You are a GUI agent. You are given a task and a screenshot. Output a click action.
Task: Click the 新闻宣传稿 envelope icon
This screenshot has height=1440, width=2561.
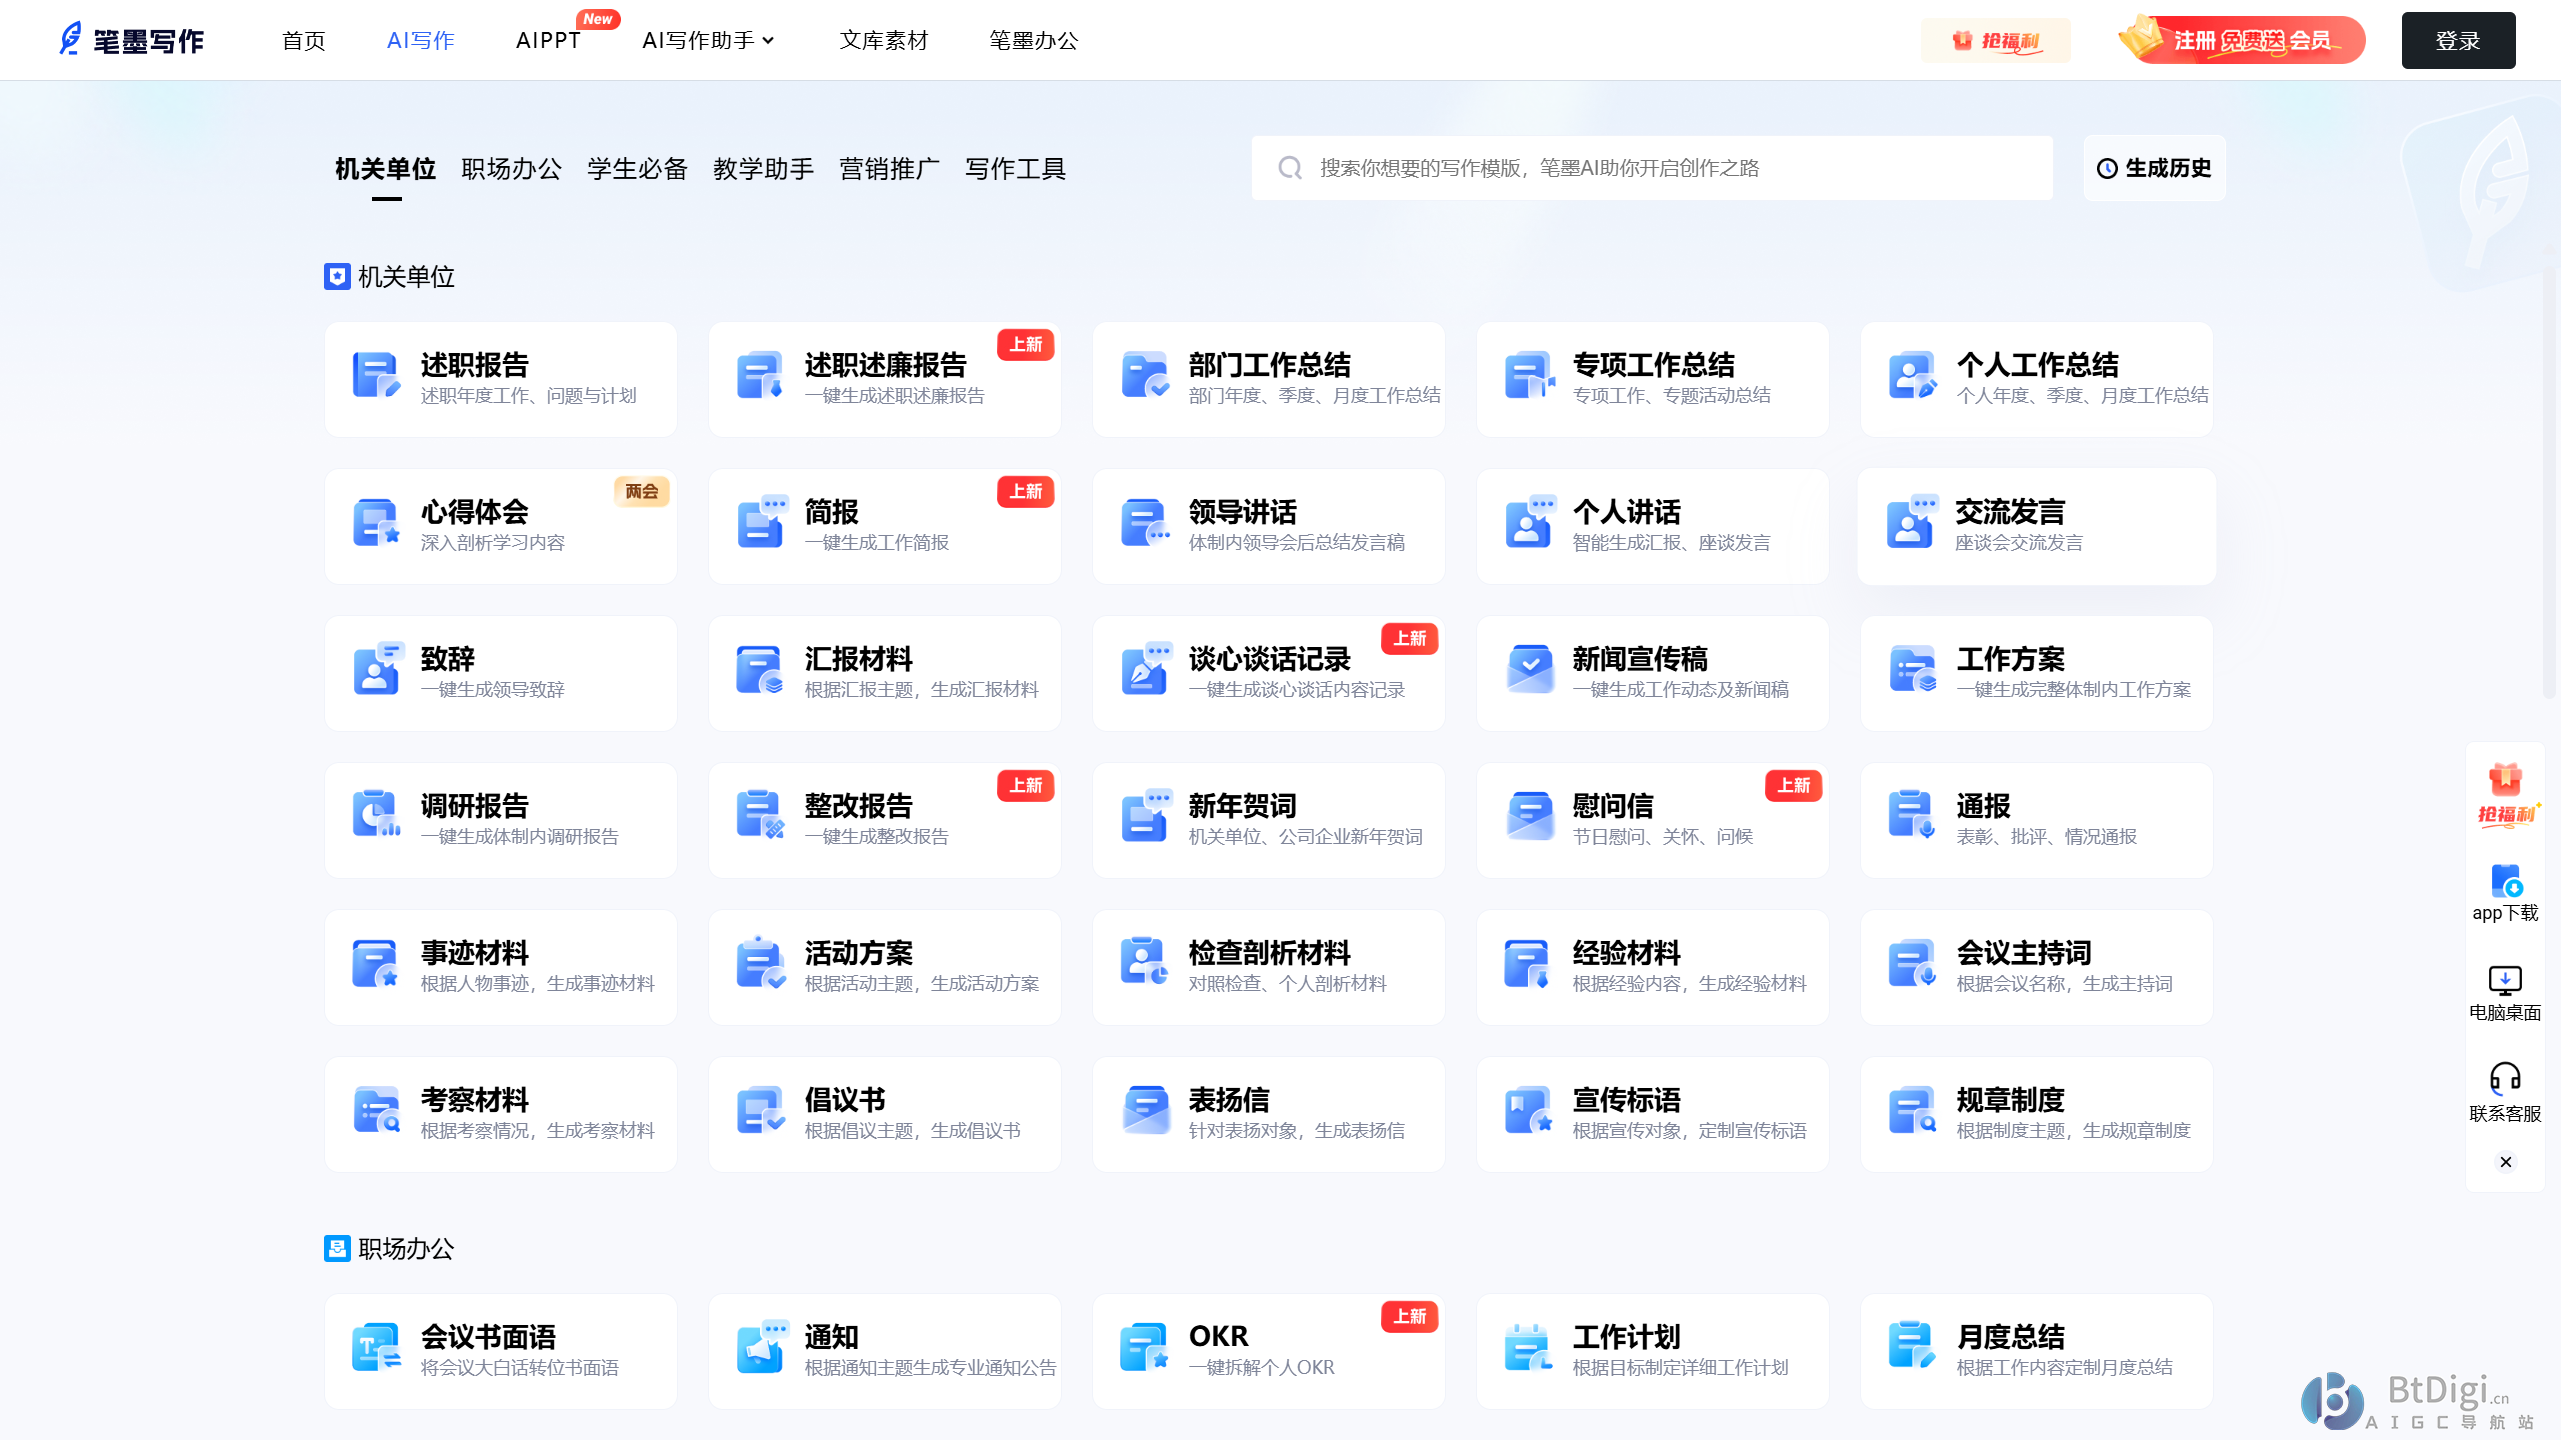click(x=1529, y=671)
